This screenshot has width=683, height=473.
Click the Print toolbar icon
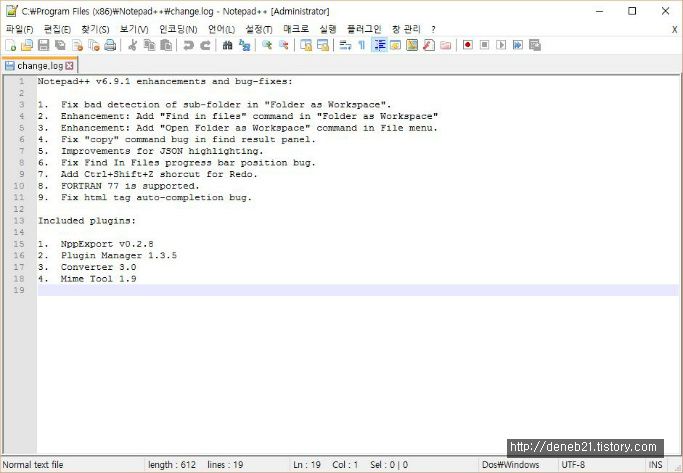[x=110, y=45]
